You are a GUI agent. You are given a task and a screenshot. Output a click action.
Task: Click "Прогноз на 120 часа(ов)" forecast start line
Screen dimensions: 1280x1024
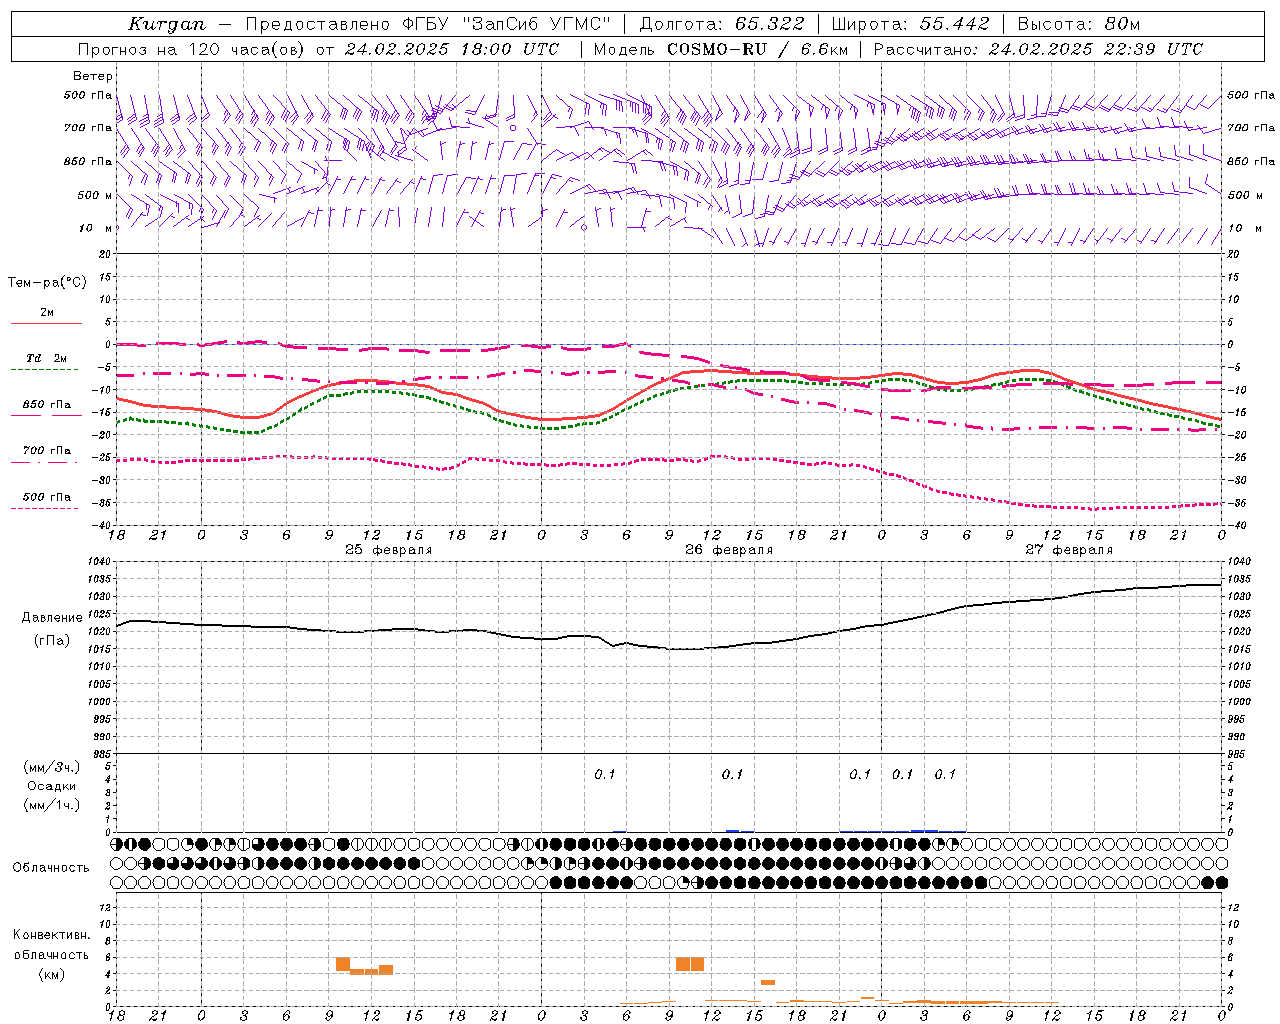click(318, 49)
